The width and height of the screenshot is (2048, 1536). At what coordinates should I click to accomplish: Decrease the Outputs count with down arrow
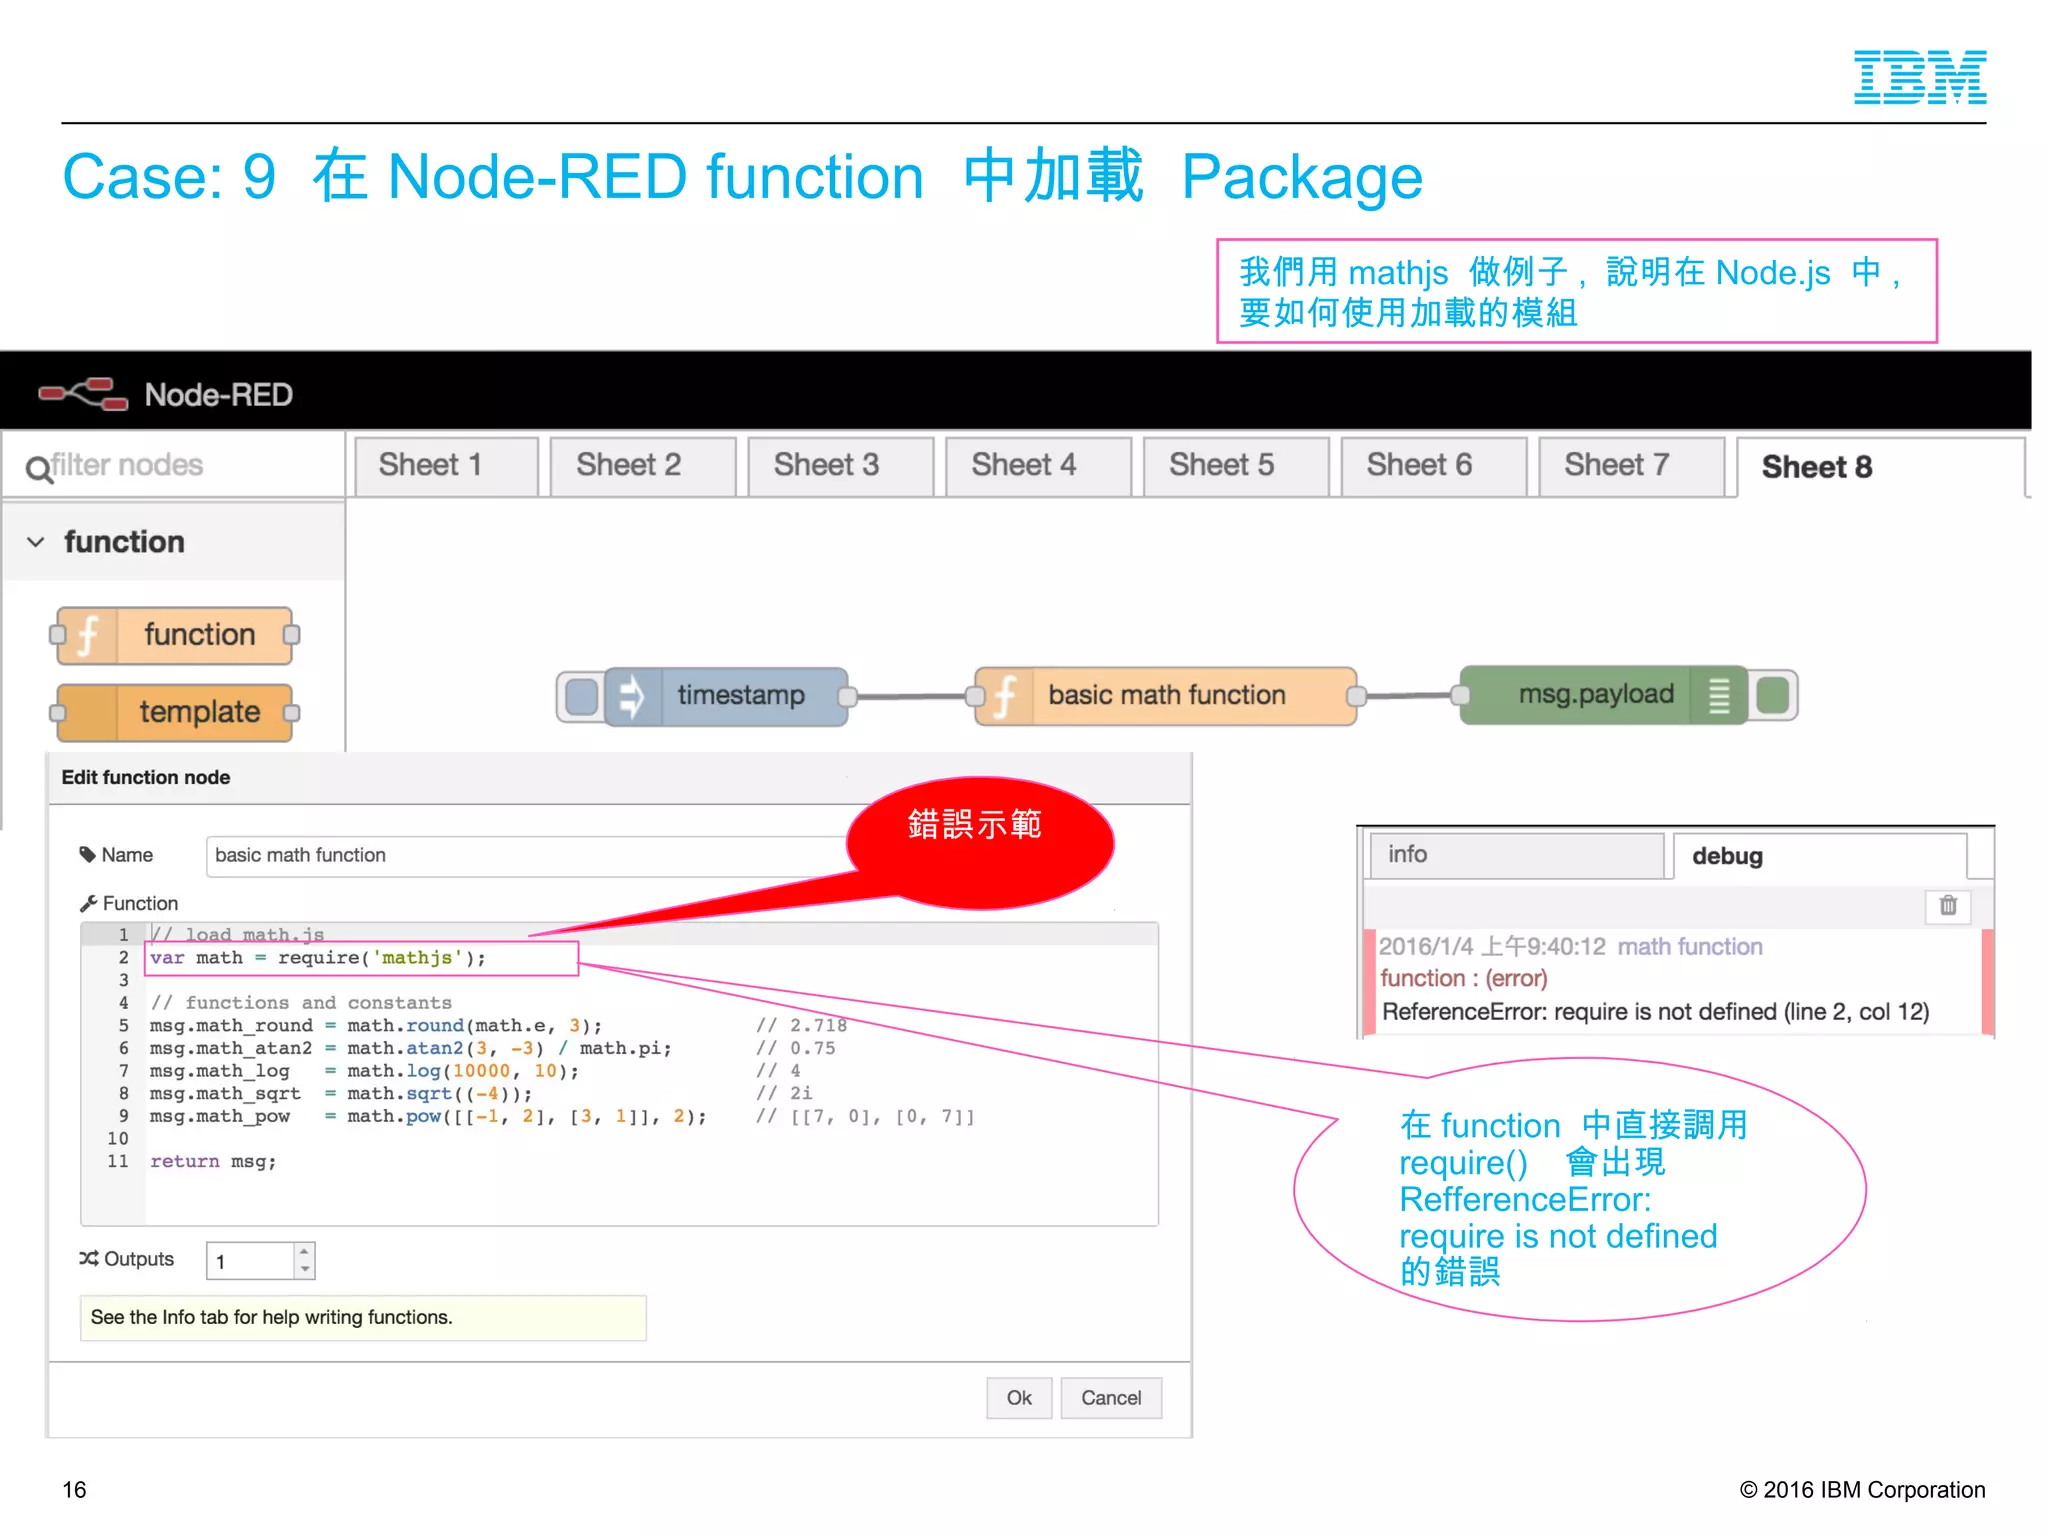tap(305, 1269)
